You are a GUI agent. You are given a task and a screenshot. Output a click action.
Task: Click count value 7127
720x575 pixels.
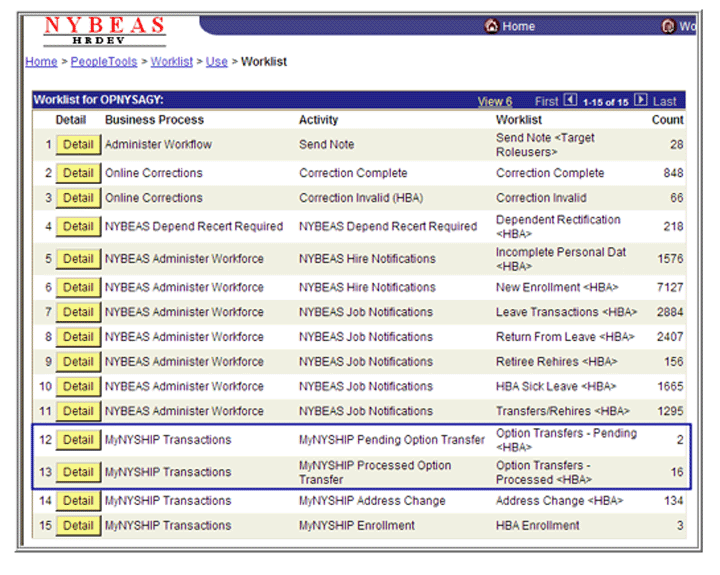click(x=670, y=288)
